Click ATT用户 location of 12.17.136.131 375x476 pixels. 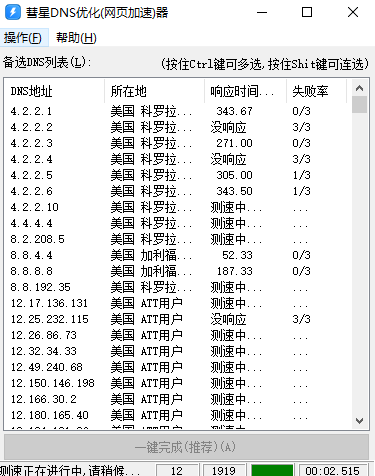[x=161, y=303]
